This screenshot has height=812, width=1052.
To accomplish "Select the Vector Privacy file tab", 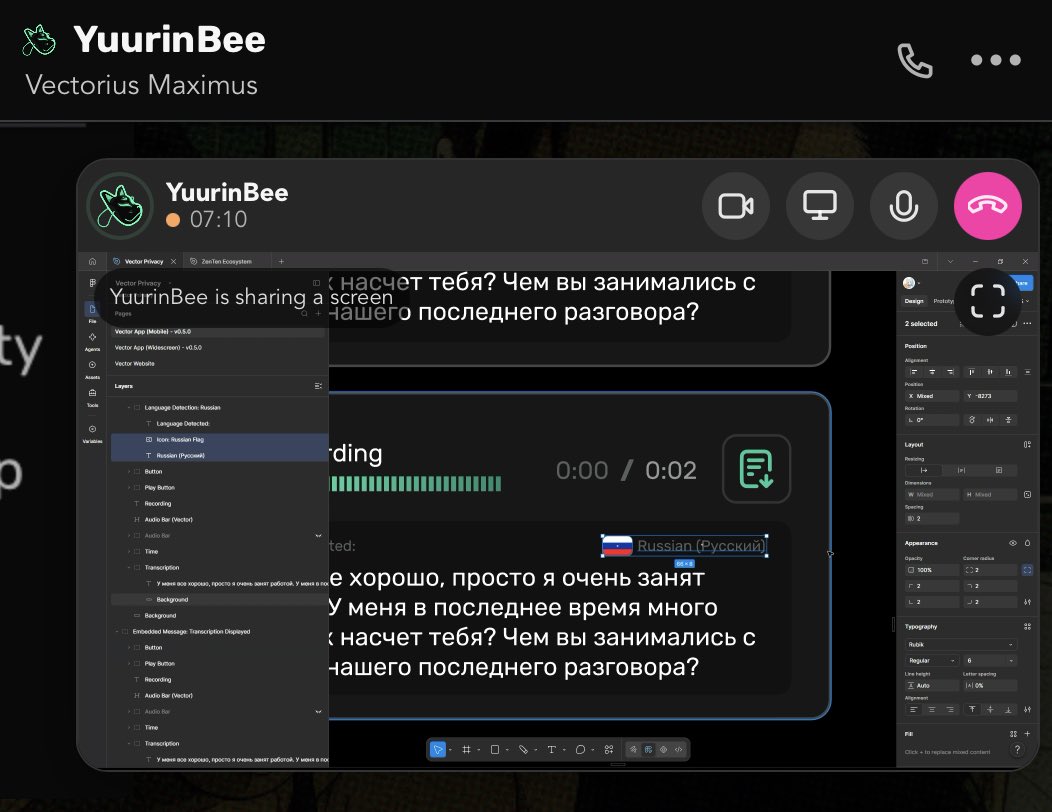I will point(144,262).
